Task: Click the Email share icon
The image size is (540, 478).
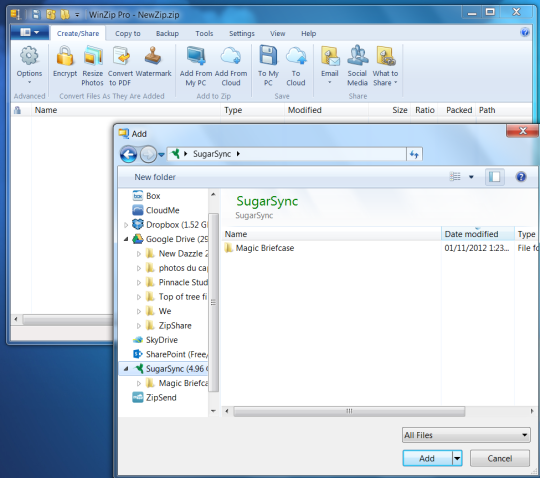Action: (330, 56)
